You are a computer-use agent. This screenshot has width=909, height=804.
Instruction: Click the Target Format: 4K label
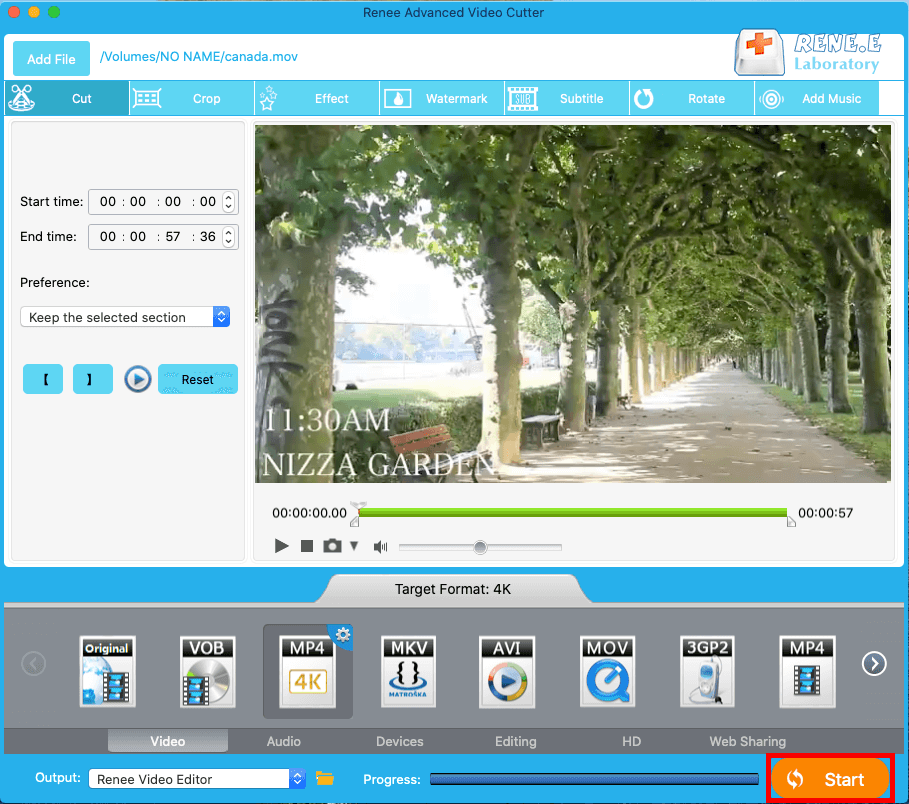tap(453, 590)
